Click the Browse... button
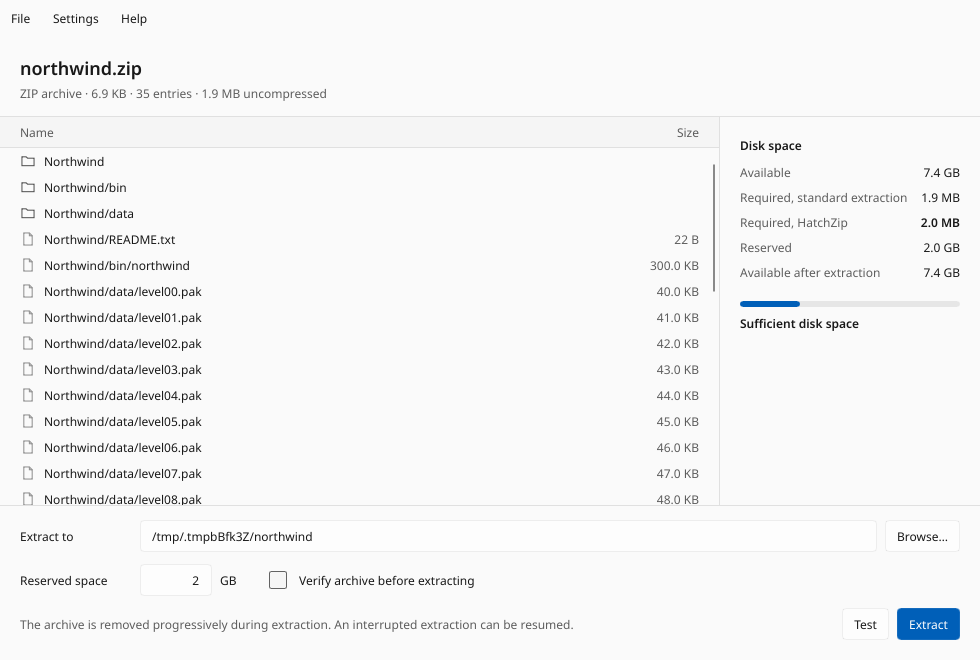Image resolution: width=980 pixels, height=660 pixels. [x=922, y=536]
